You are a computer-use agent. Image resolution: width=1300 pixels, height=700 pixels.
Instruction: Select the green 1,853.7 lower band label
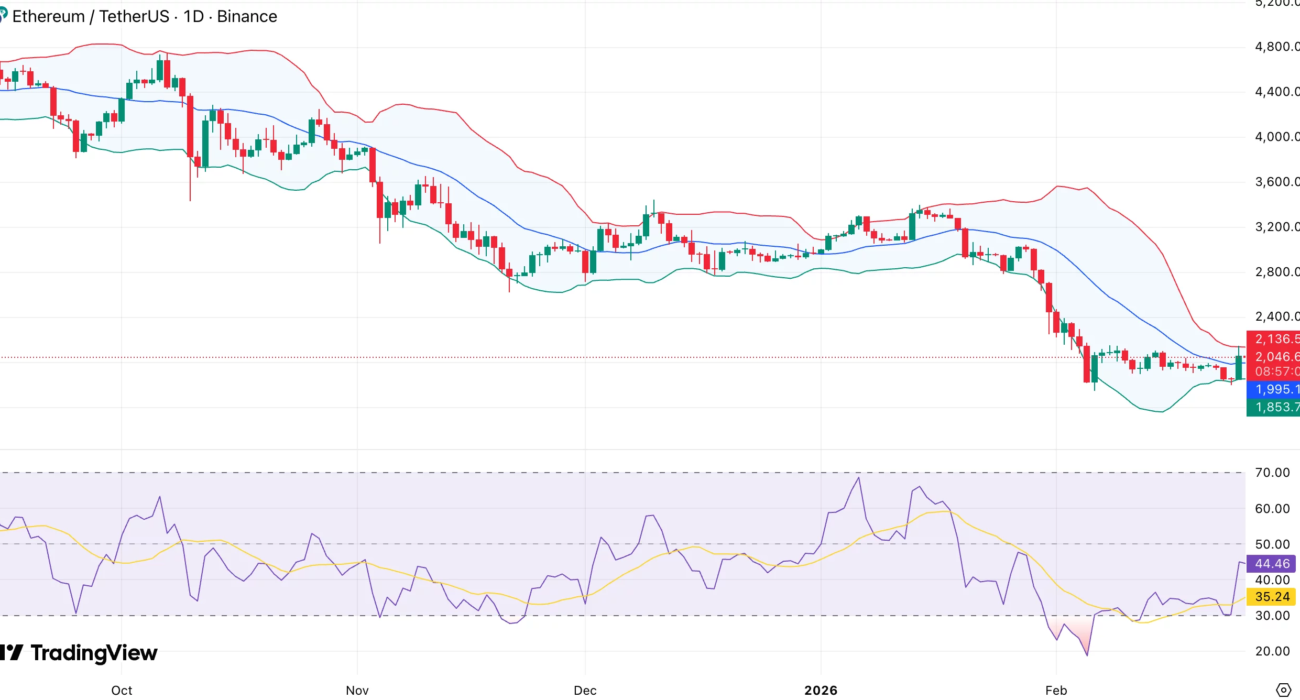point(1272,407)
